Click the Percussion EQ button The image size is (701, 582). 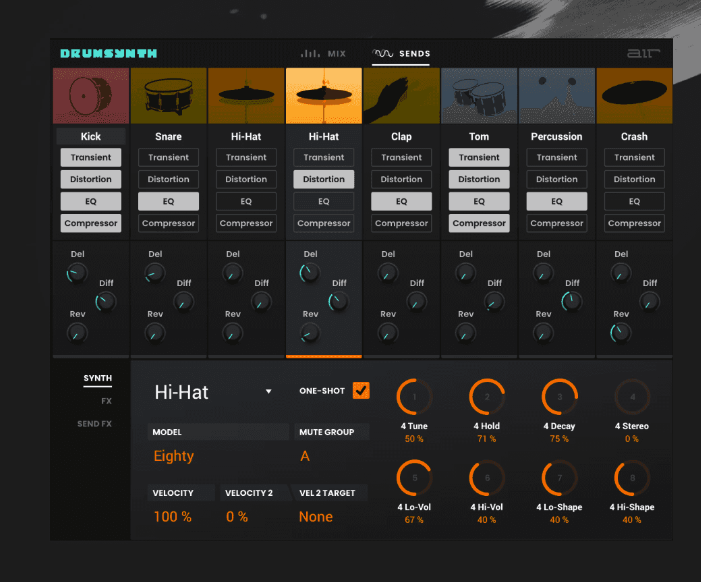tap(557, 201)
